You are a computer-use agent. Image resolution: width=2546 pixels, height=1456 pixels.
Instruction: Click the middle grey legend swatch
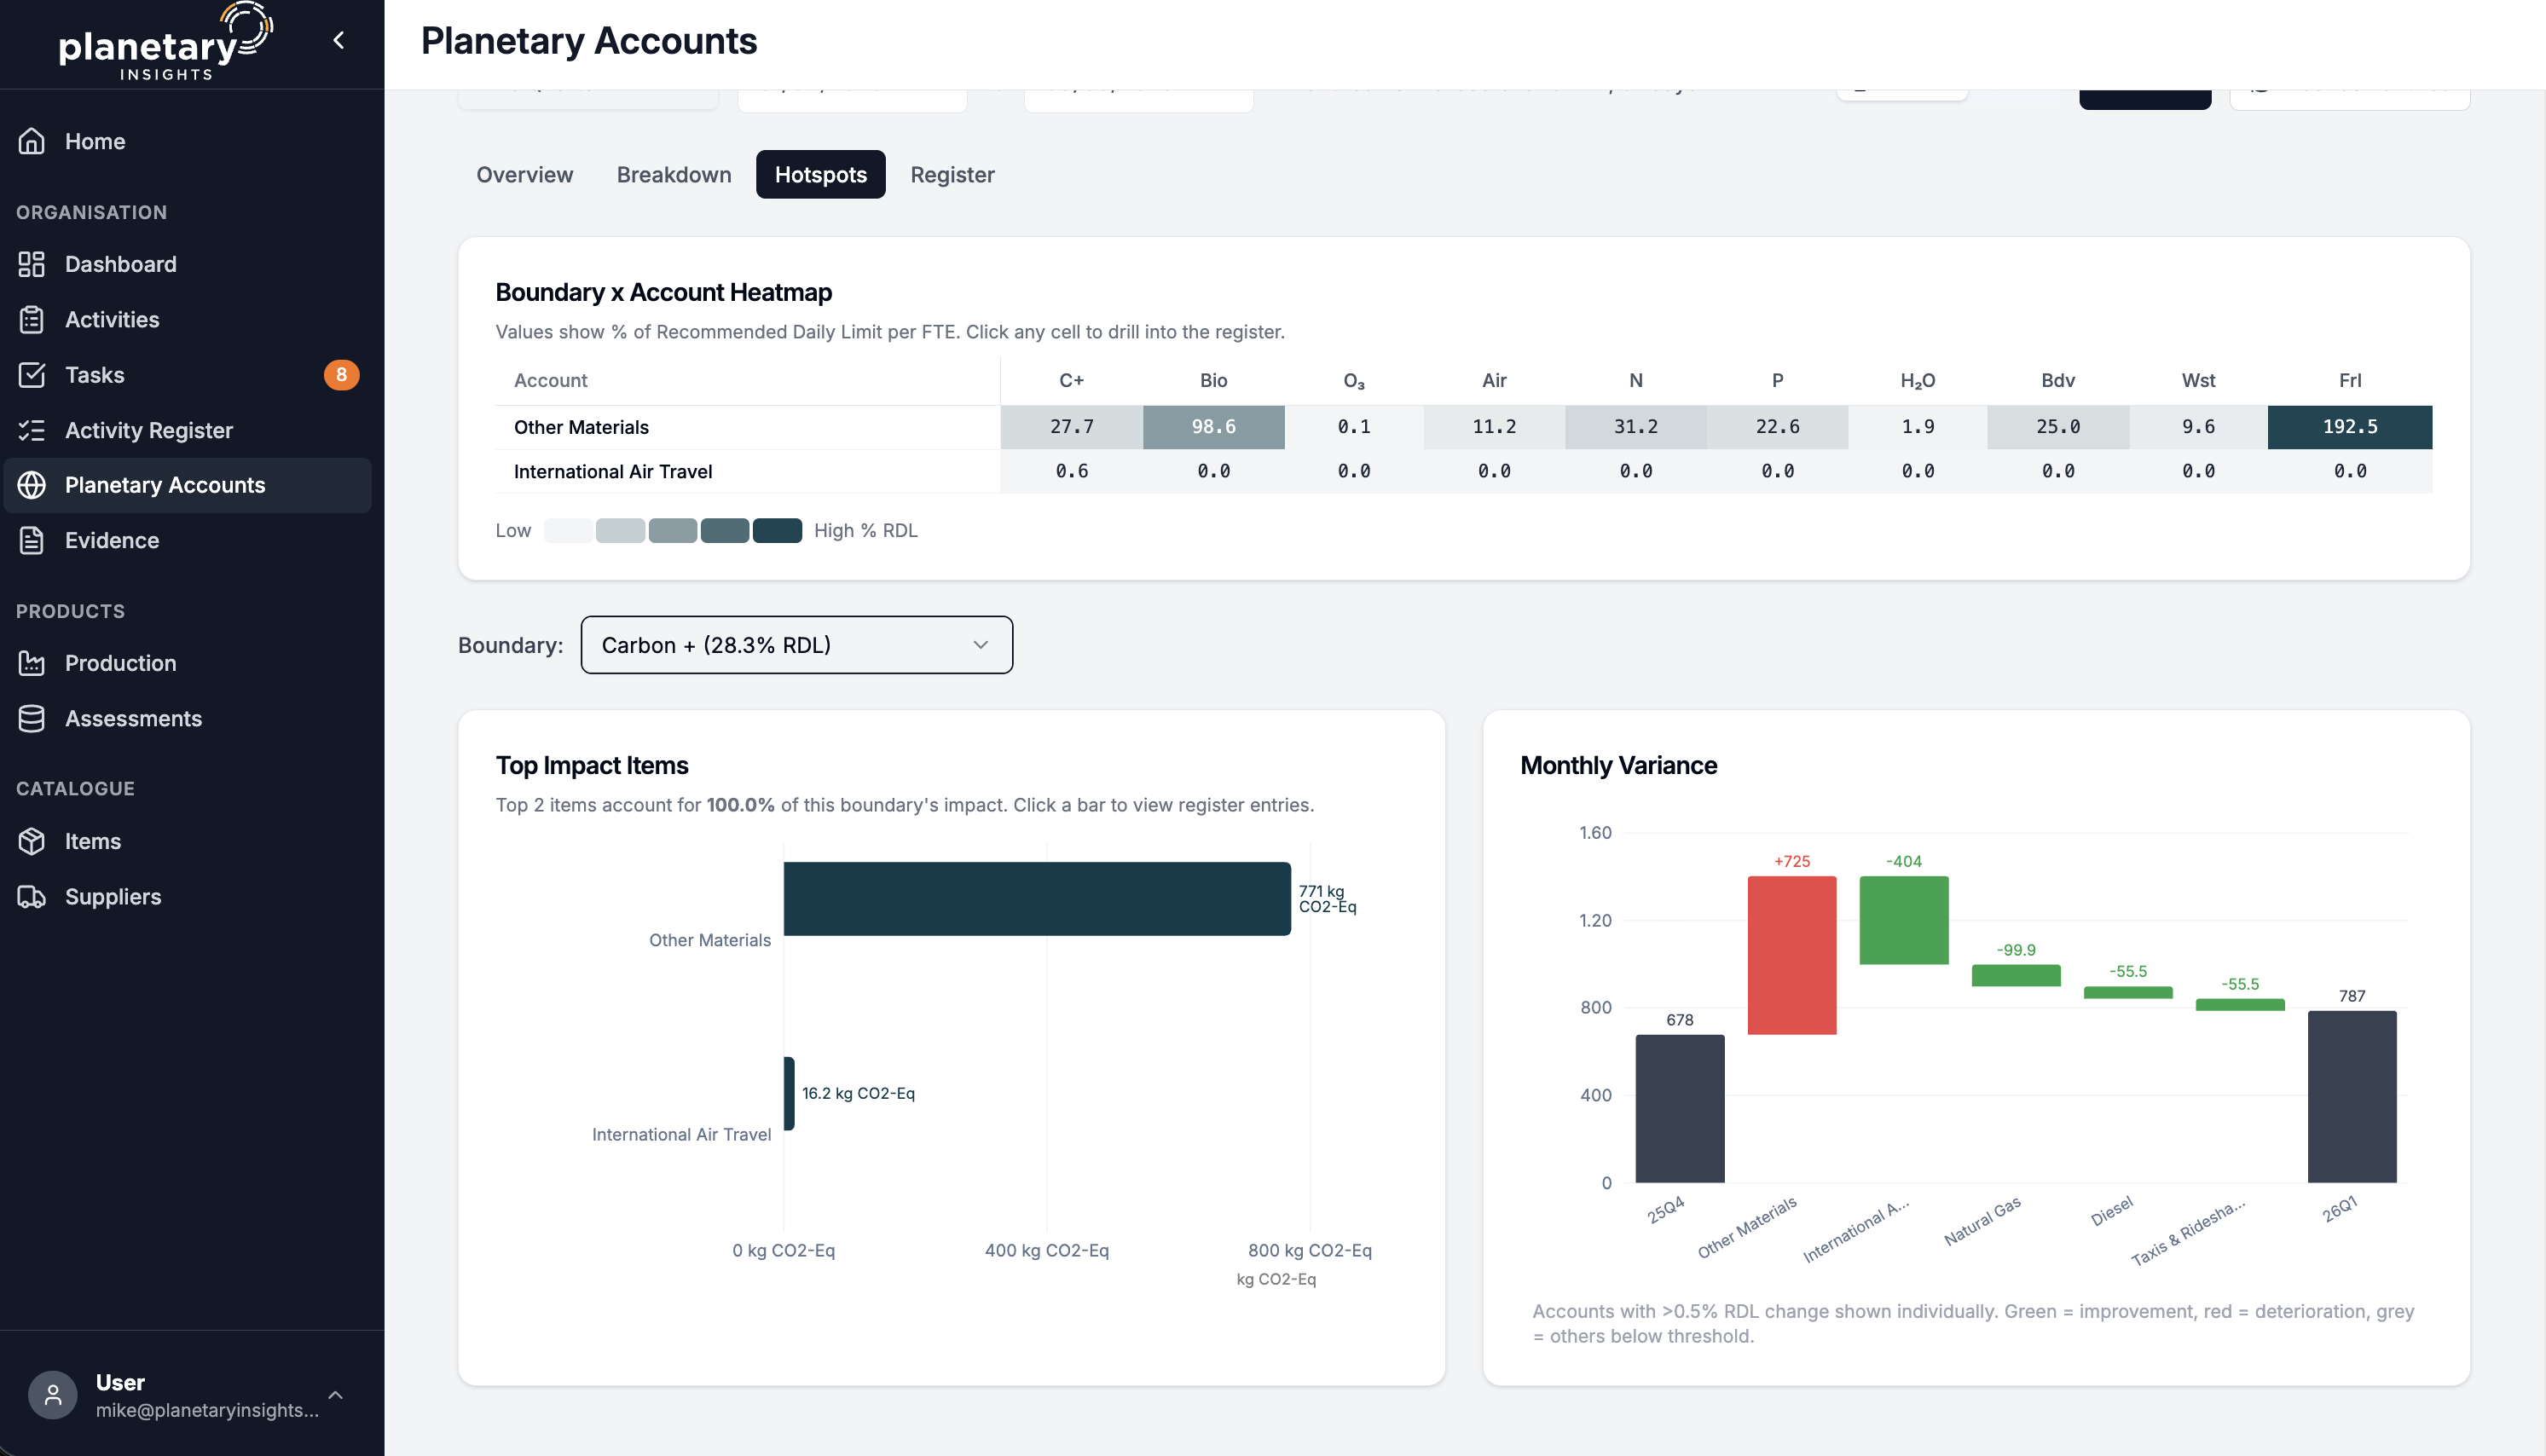[672, 530]
